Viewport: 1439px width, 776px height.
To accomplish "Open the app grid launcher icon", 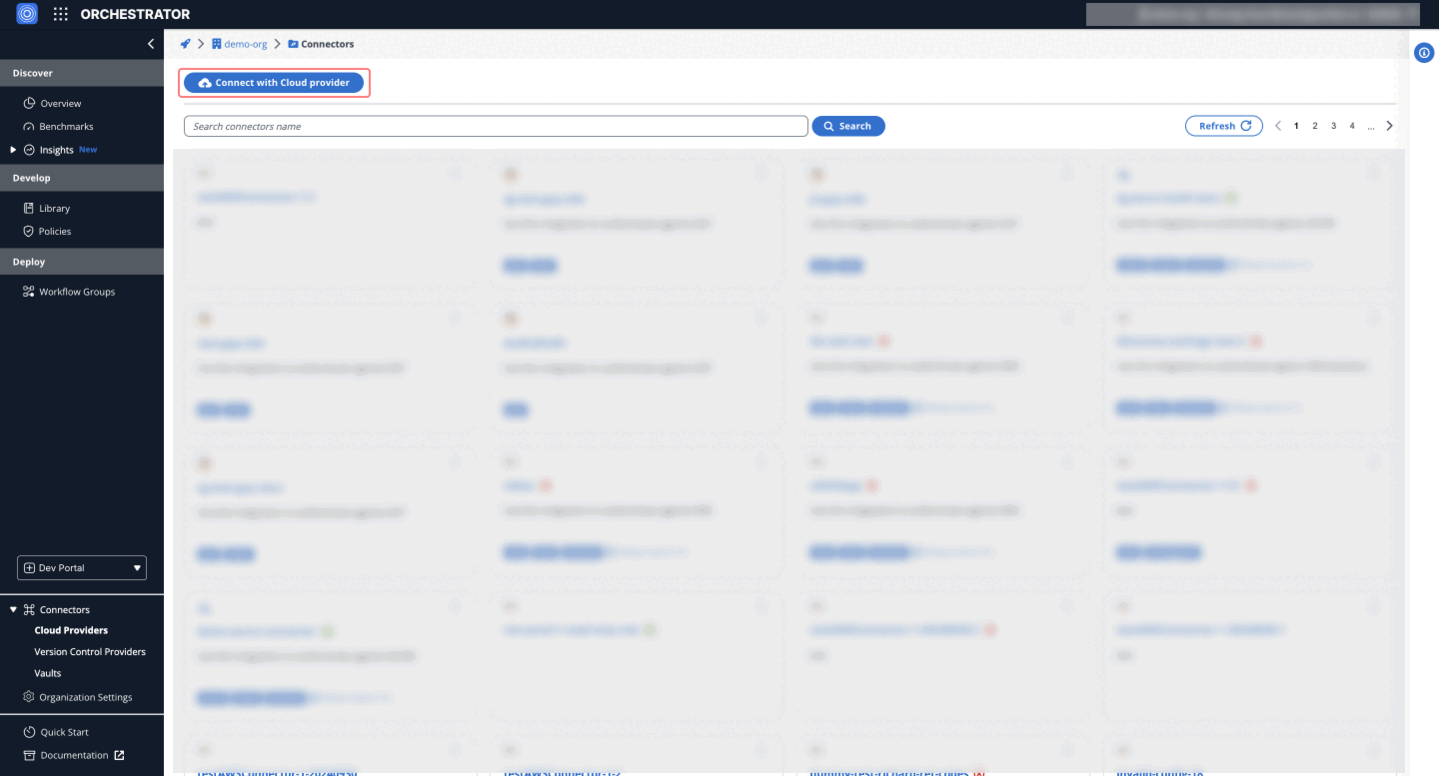I will 60,14.
